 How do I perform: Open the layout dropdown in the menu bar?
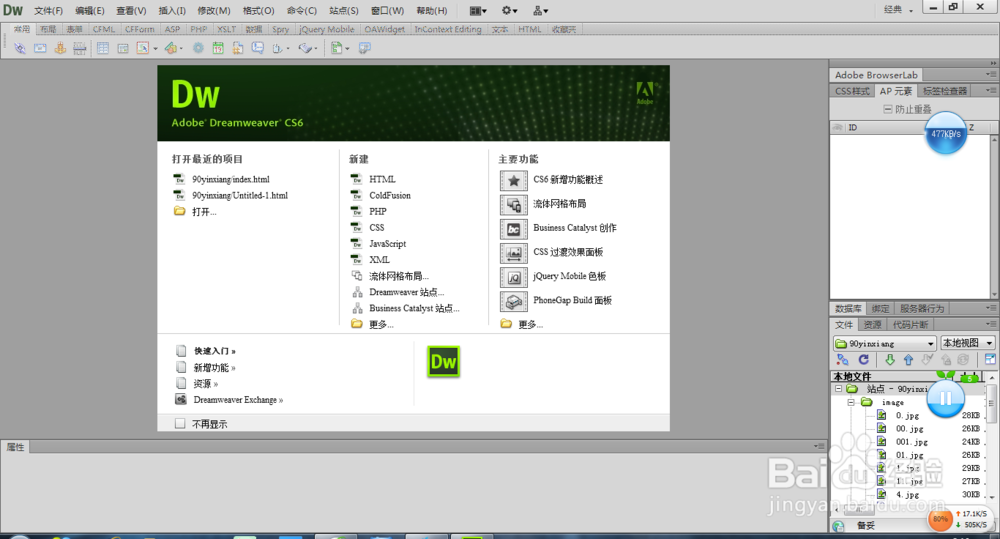pyautogui.click(x=478, y=10)
